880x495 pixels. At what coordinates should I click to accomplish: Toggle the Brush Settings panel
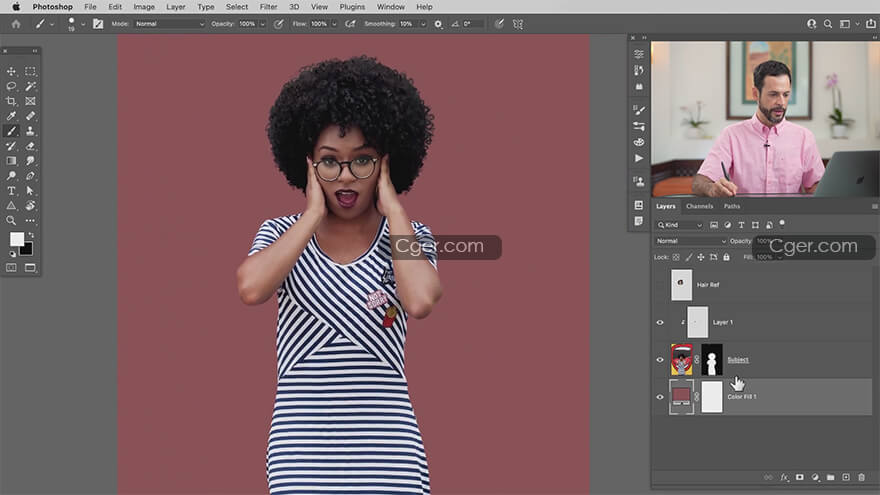pyautogui.click(x=98, y=24)
